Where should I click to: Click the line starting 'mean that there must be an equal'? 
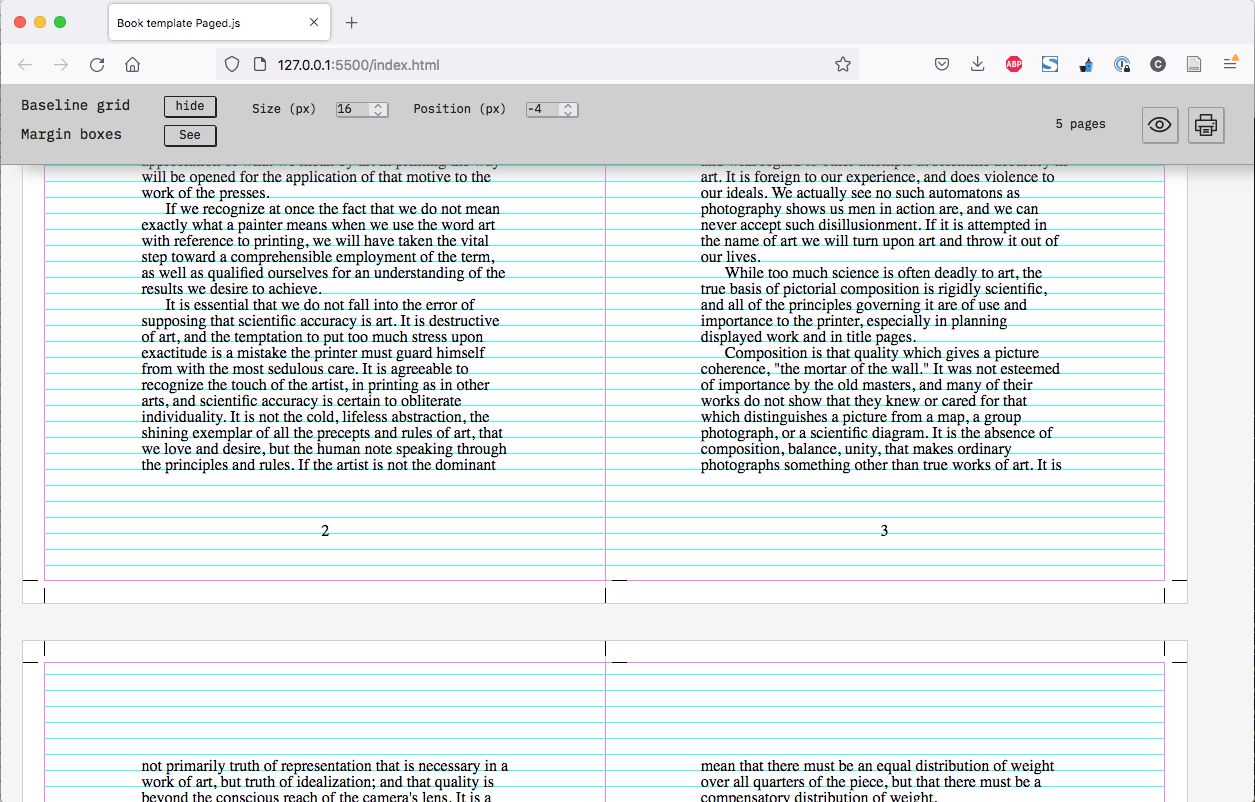tap(877, 766)
